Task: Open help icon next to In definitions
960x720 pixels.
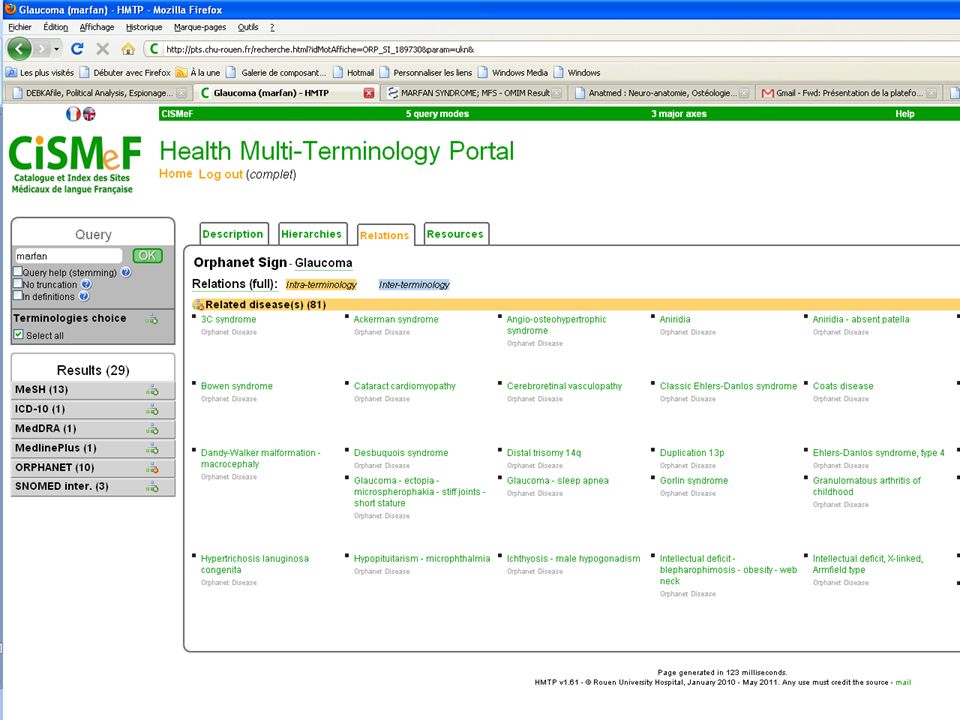Action: click(84, 296)
